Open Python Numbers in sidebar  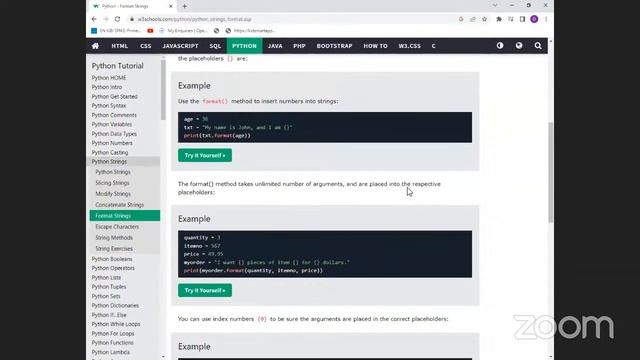click(x=112, y=143)
